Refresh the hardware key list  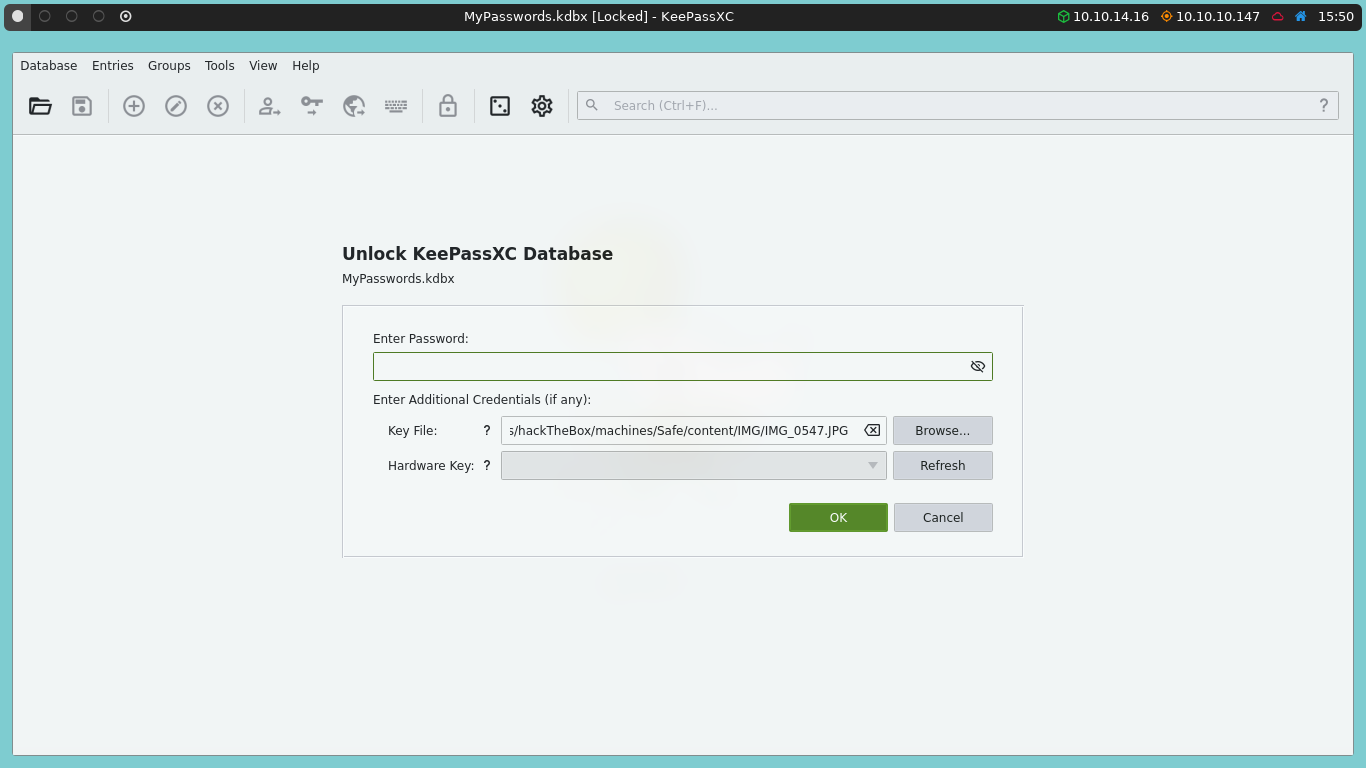point(943,466)
